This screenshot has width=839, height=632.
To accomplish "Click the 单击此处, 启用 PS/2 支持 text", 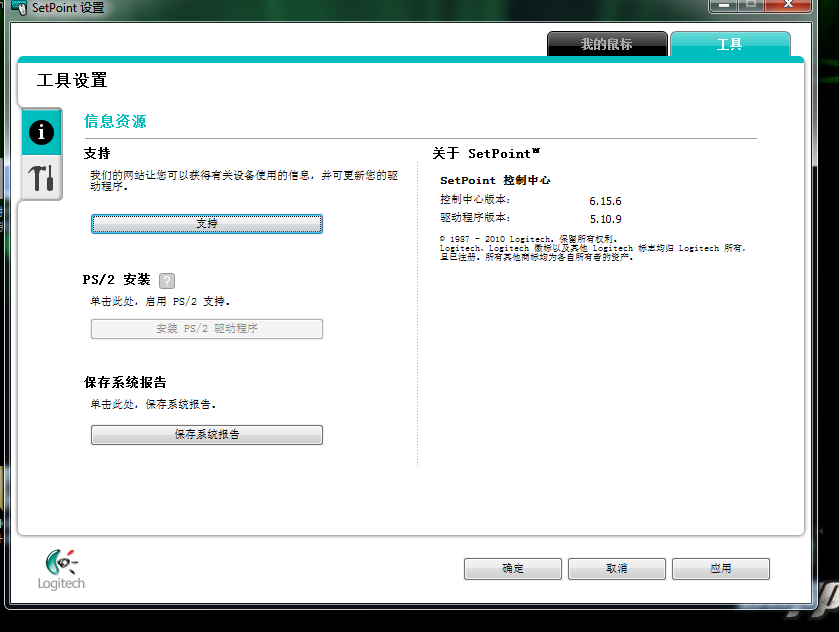I will (160, 302).
